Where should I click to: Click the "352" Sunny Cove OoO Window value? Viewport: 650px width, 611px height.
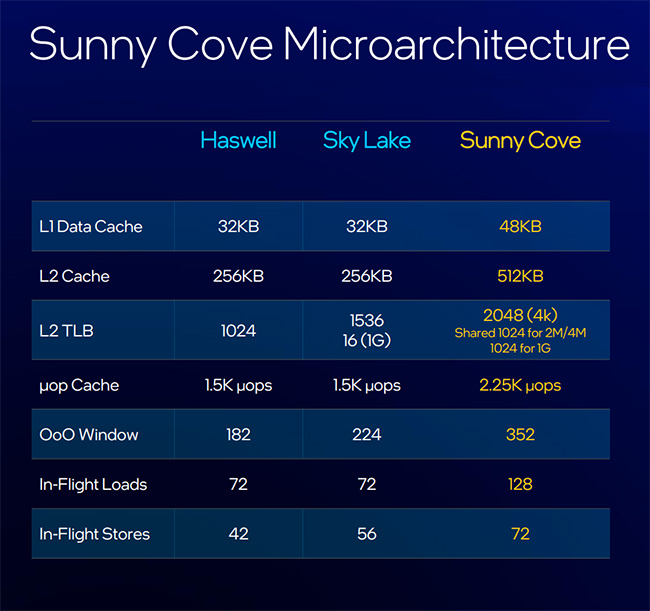(x=520, y=434)
